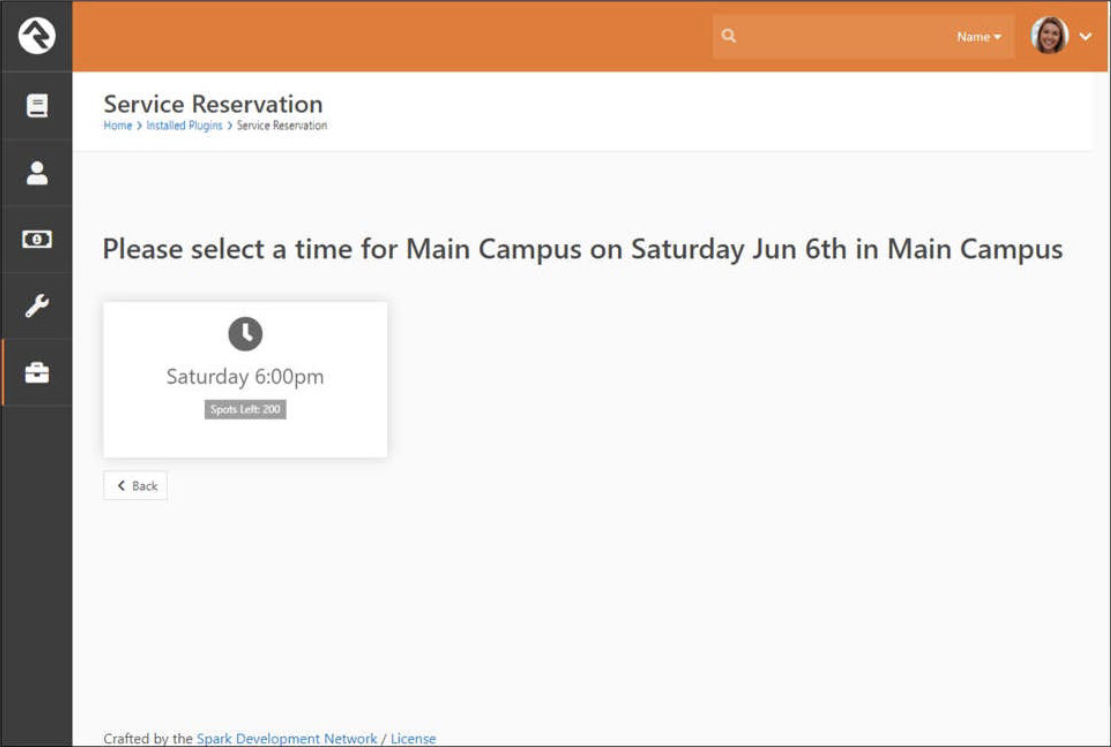Open the People icon in sidebar
1111x747 pixels.
(36, 173)
